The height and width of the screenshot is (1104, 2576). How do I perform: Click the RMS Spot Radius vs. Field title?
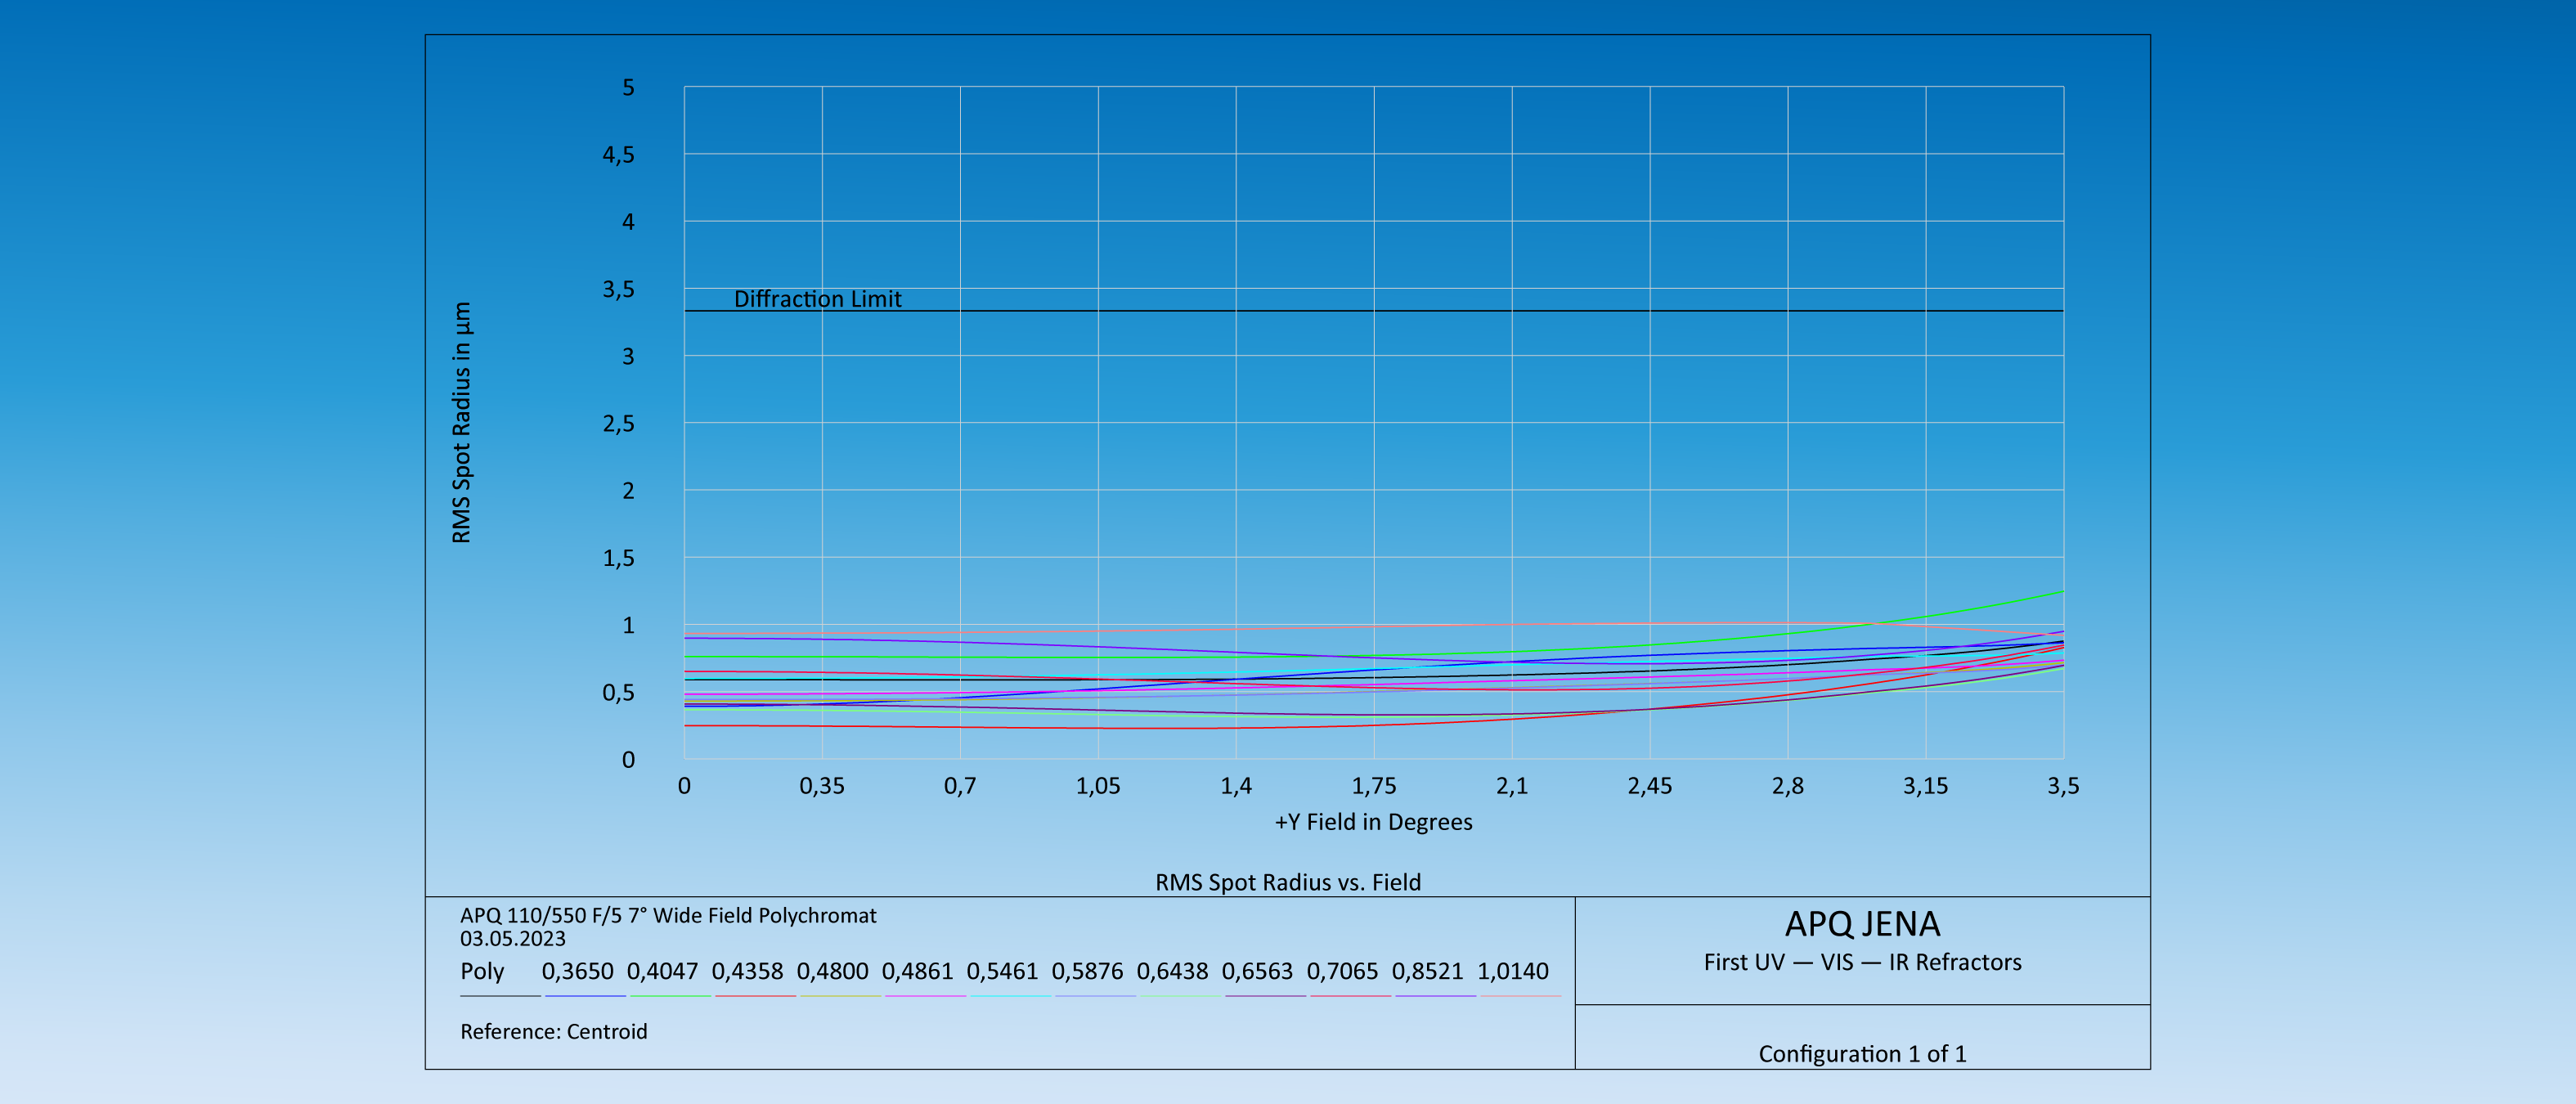click(1287, 882)
